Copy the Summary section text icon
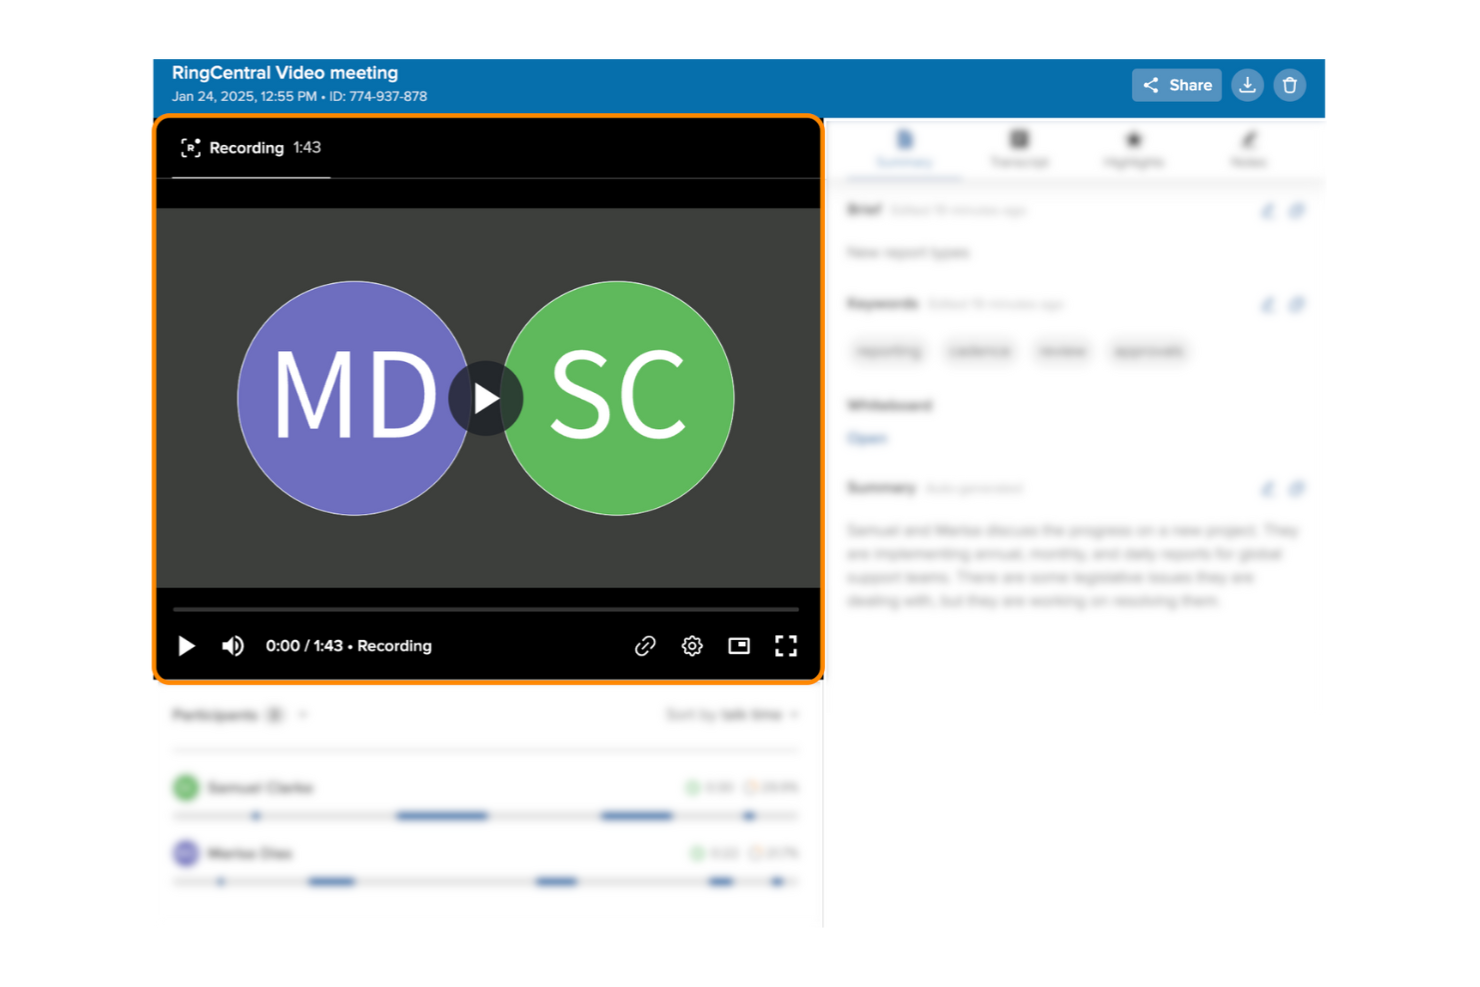Screen dimensions: 1480x987 tap(1297, 489)
